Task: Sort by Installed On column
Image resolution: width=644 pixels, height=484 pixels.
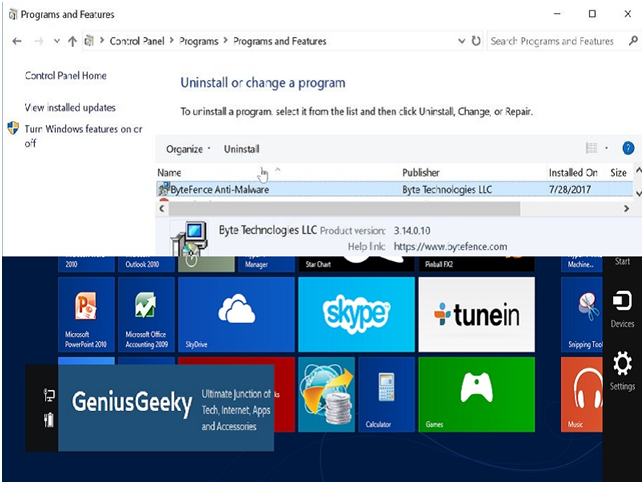Action: tap(573, 173)
